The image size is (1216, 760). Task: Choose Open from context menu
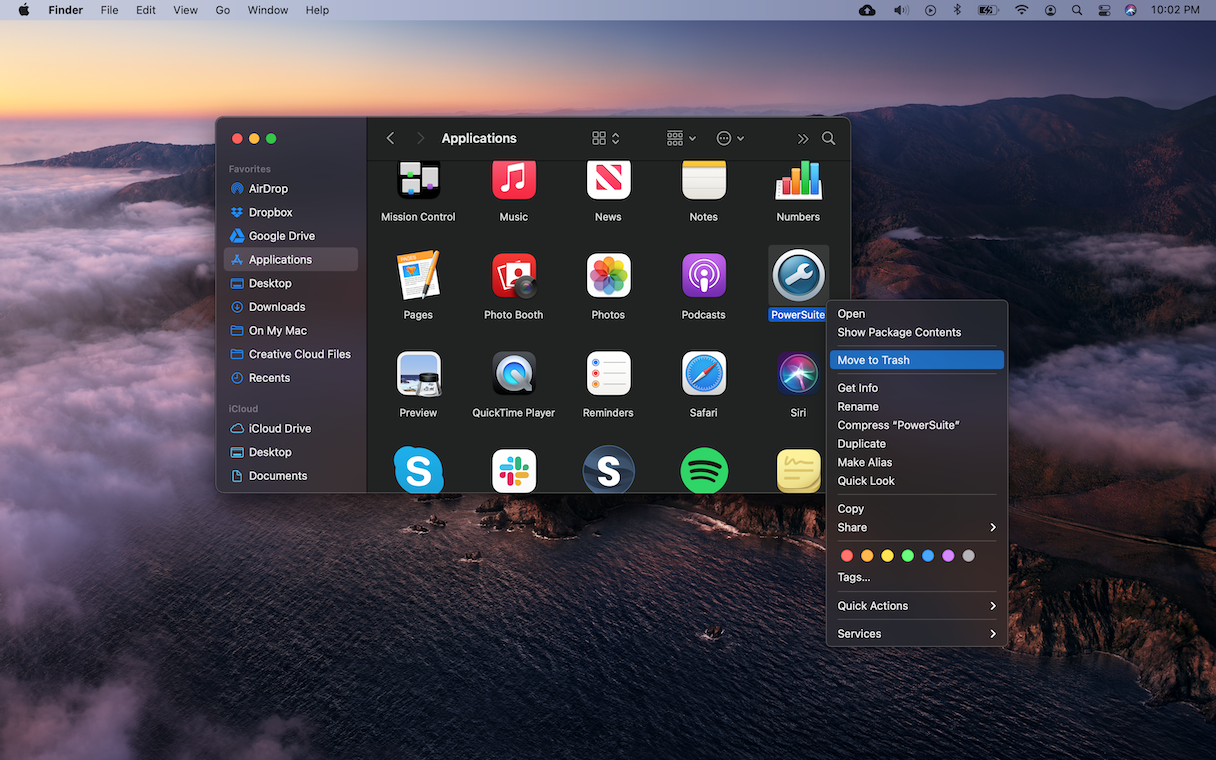point(917,314)
